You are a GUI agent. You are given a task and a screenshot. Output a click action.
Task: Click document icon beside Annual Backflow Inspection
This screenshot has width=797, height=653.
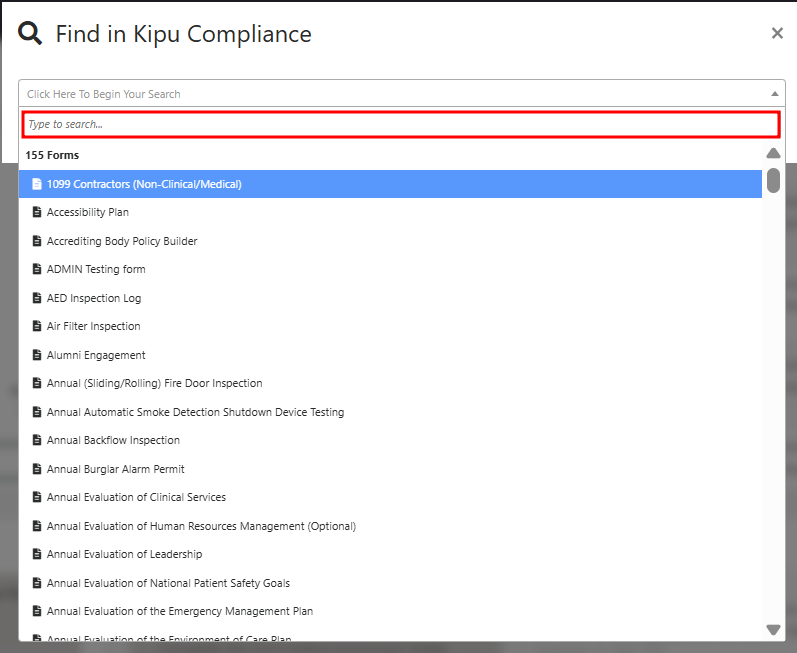coord(37,440)
